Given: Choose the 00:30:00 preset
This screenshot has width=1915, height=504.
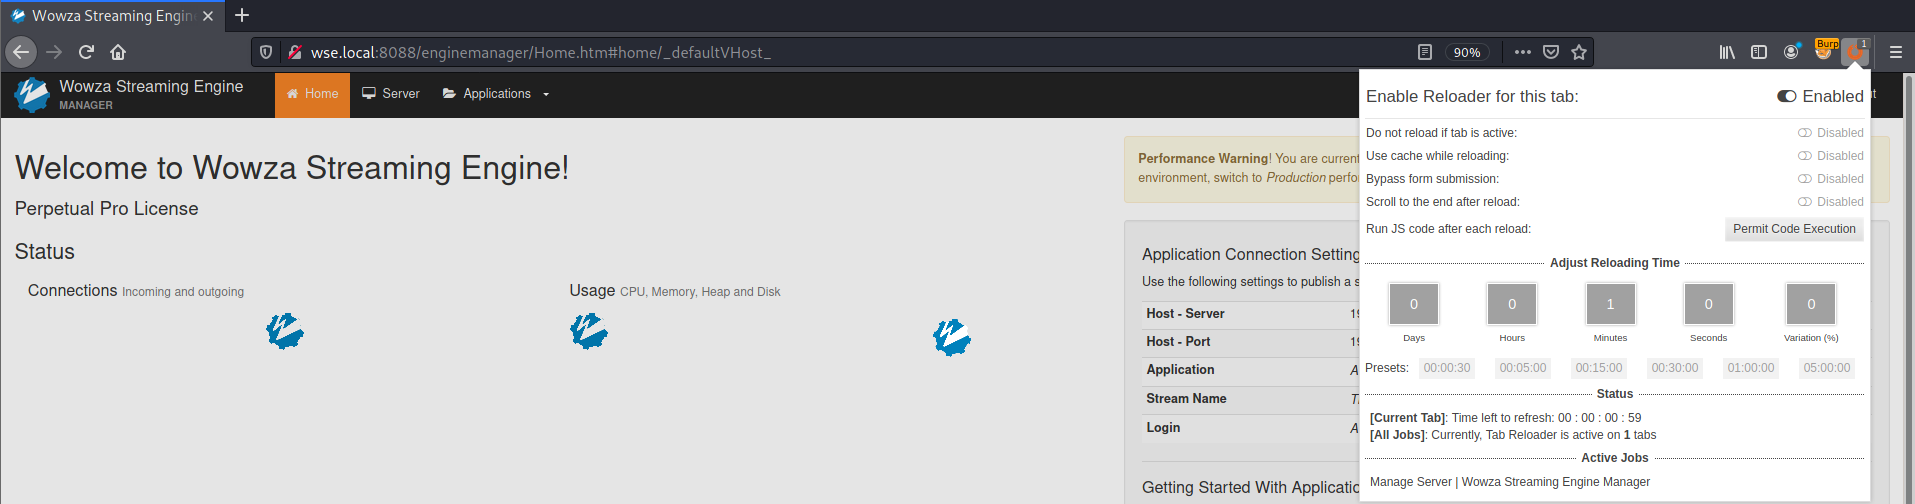Looking at the screenshot, I should [x=1675, y=368].
